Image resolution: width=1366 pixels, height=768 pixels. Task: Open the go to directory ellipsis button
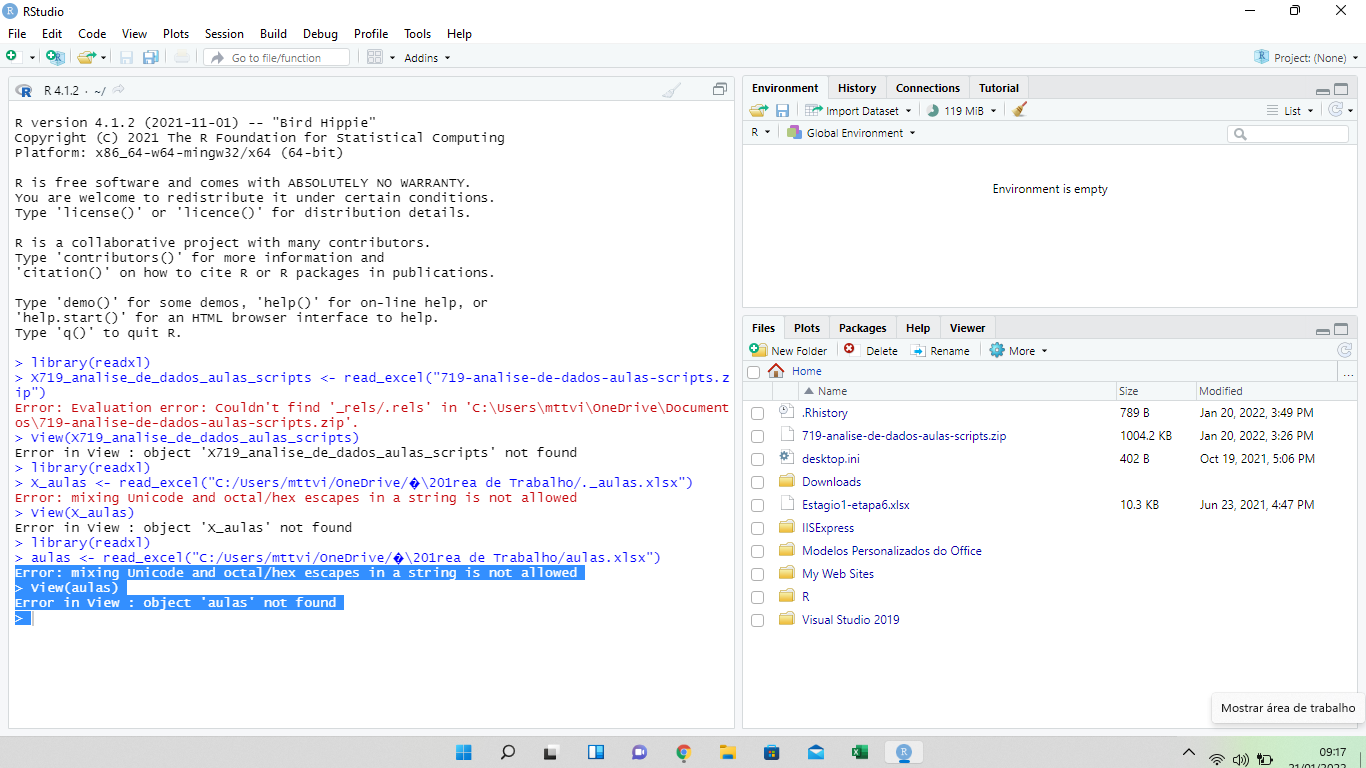pyautogui.click(x=1349, y=372)
